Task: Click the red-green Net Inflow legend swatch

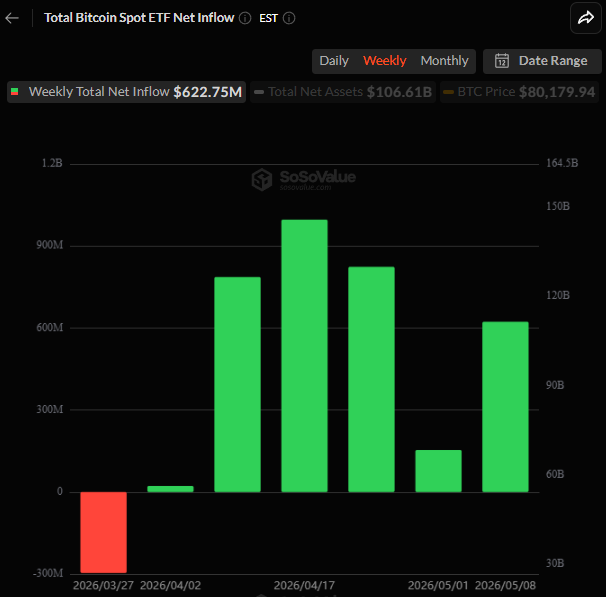Action: [x=15, y=92]
